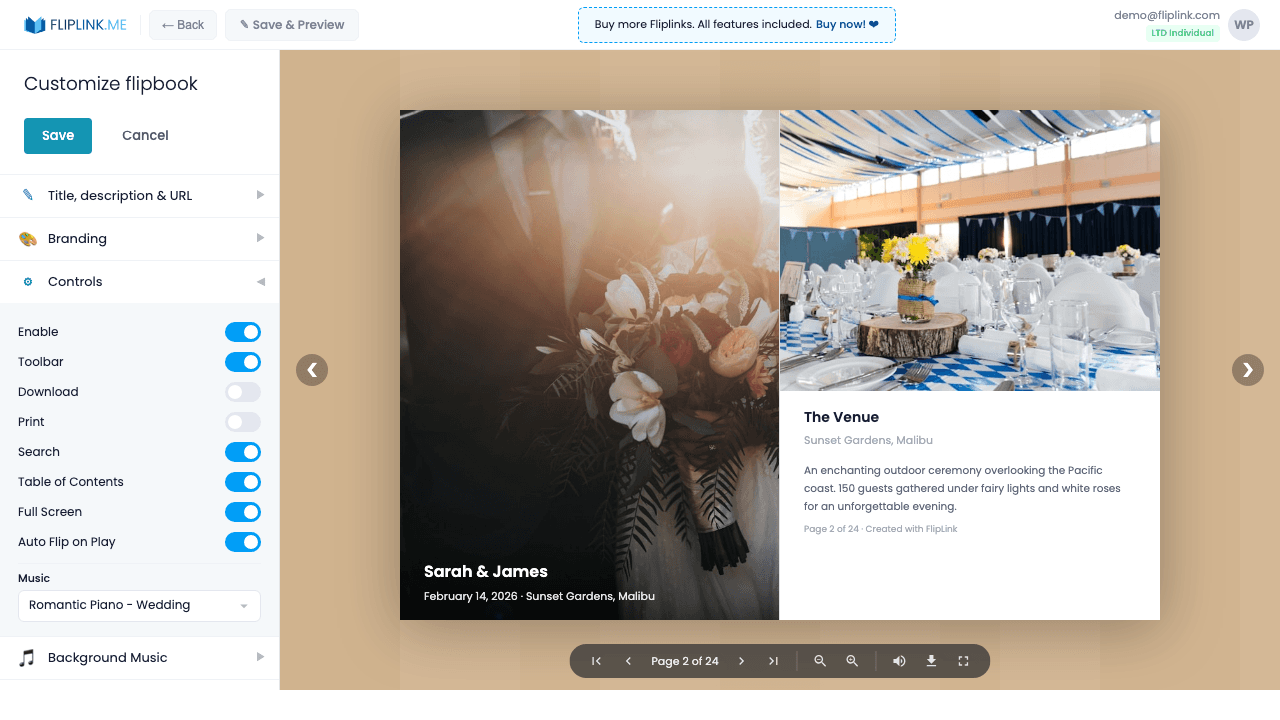Enable the Download option
The image size is (1280, 720).
pyautogui.click(x=243, y=391)
